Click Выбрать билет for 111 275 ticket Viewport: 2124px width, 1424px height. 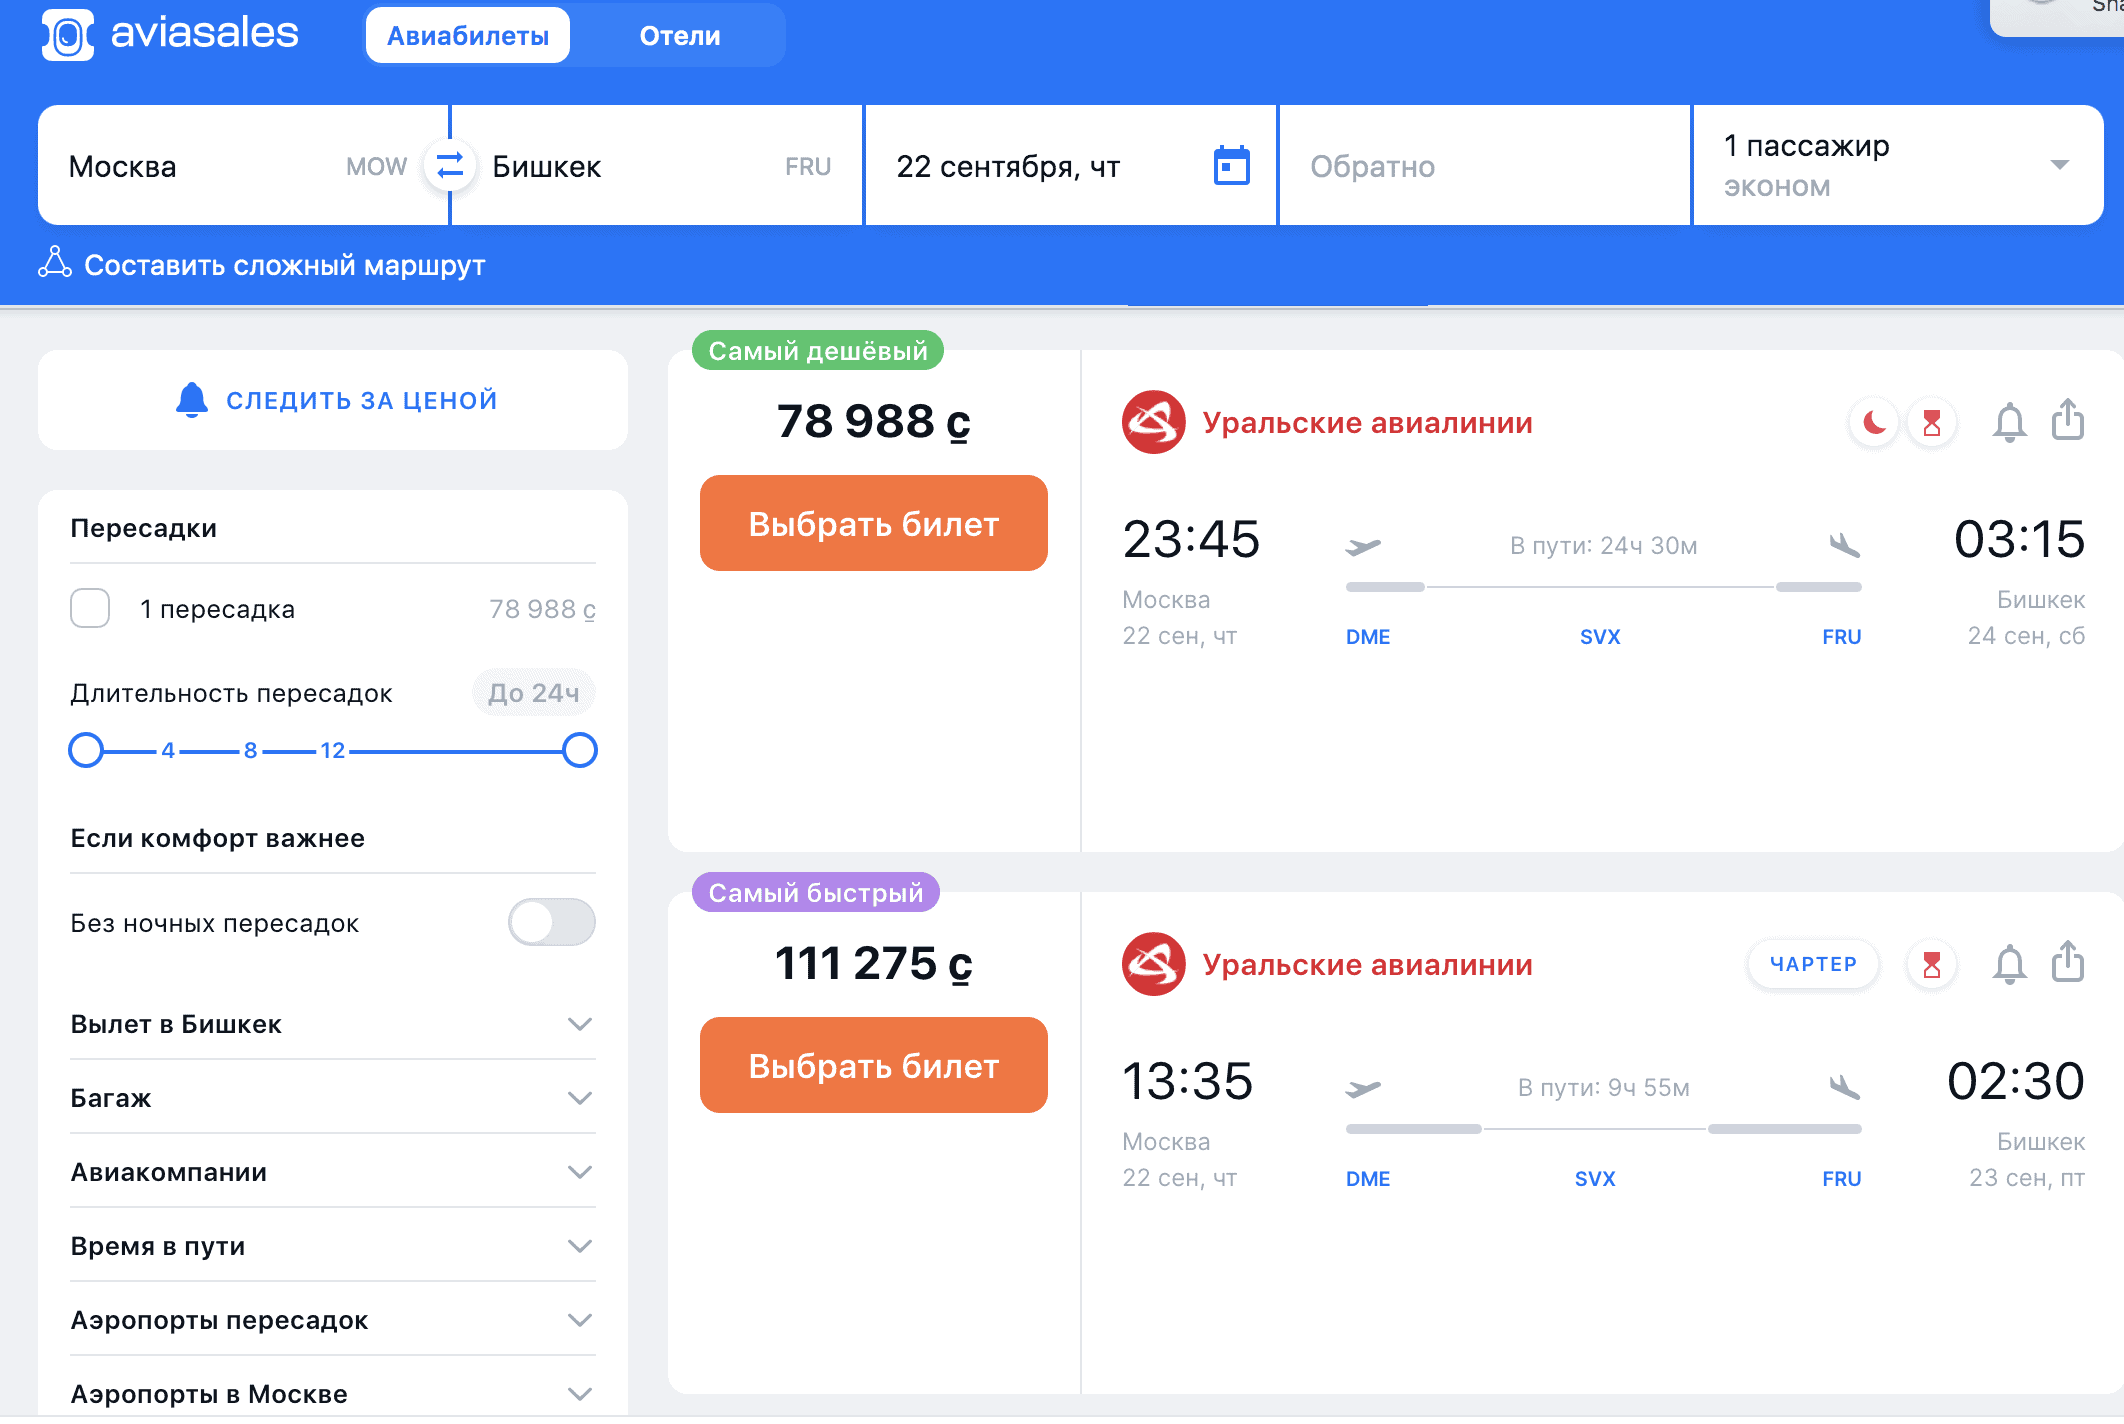coord(874,1065)
